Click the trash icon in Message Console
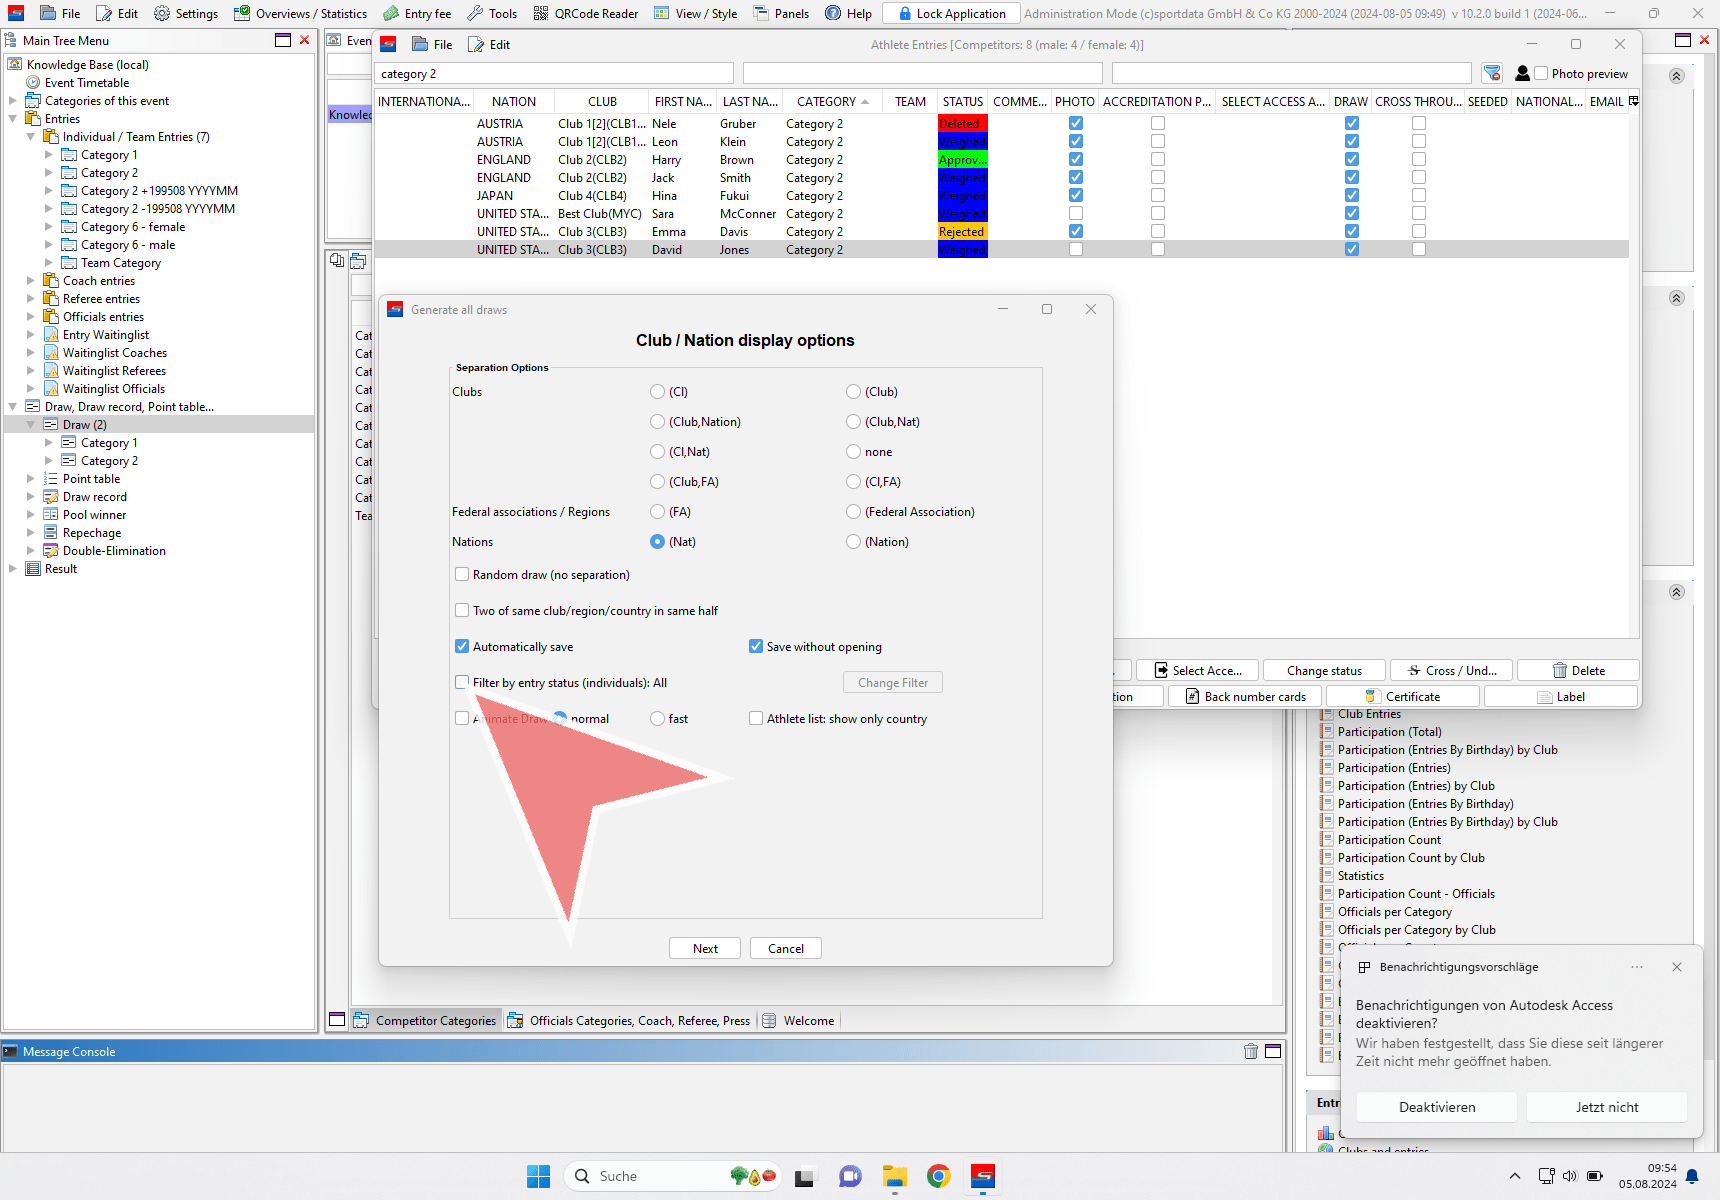The image size is (1720, 1200). [1250, 1051]
